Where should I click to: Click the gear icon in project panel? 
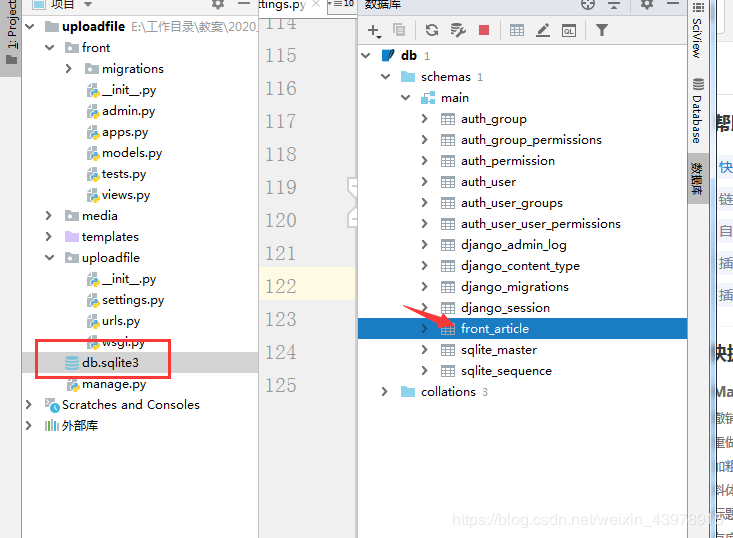[218, 4]
